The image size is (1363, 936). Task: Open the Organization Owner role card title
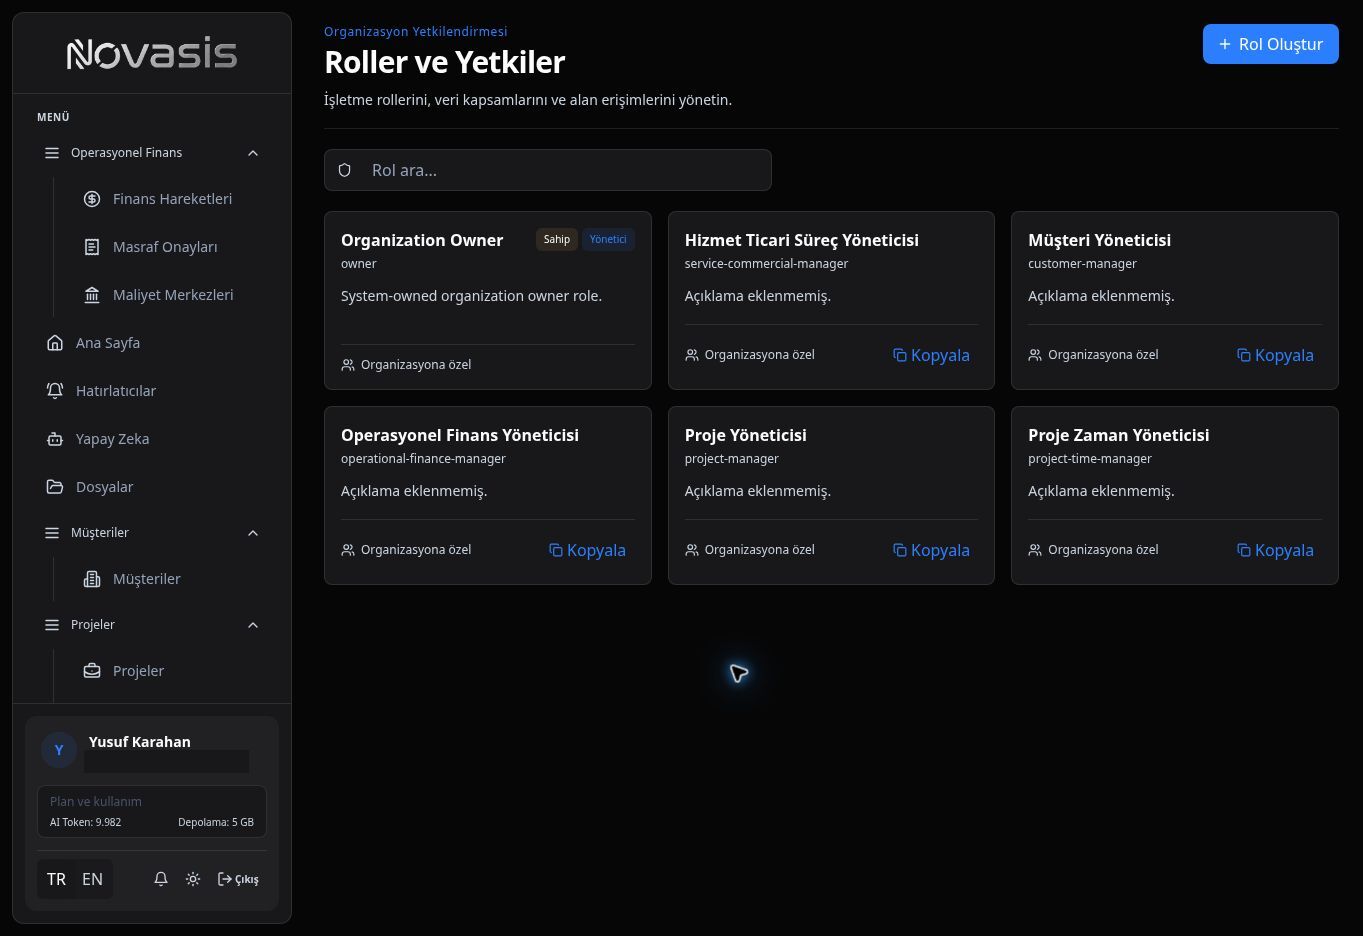[x=422, y=240]
